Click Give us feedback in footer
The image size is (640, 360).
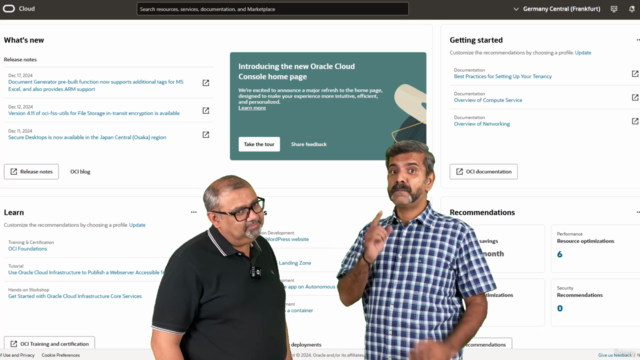tap(615, 355)
